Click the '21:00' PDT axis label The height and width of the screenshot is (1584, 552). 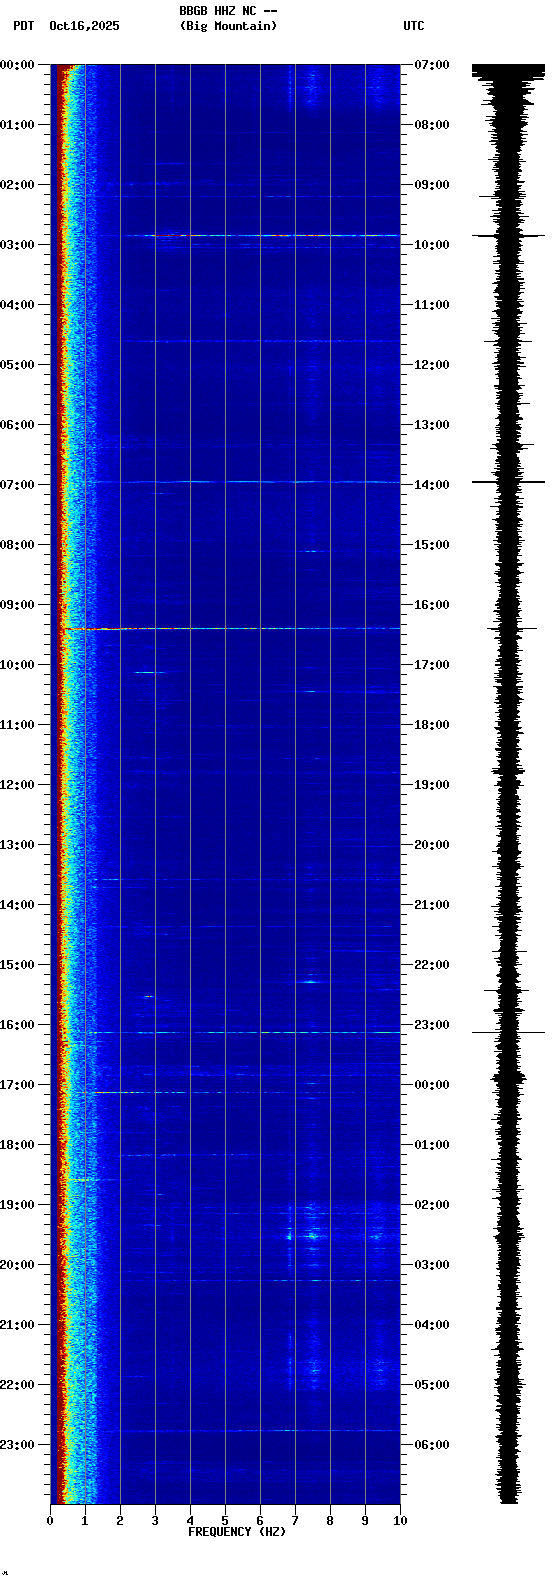click(18, 1325)
